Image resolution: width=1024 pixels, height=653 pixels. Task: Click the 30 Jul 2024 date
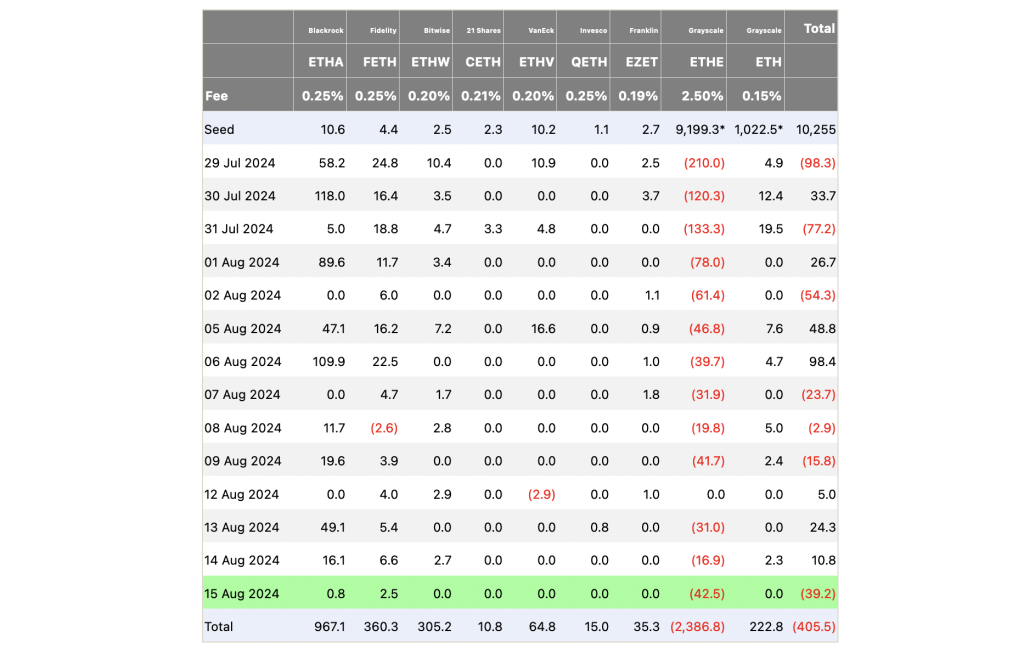coord(240,196)
